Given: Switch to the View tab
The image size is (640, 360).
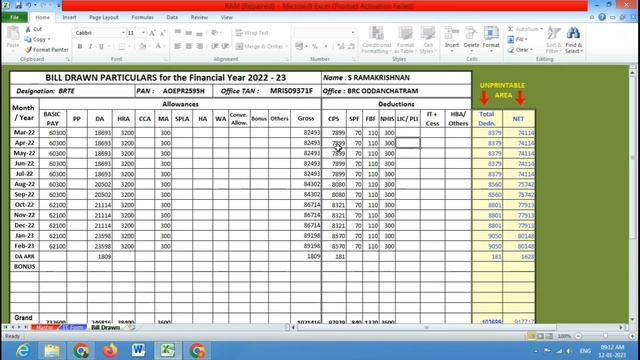Looking at the screenshot, I should coord(227,18).
